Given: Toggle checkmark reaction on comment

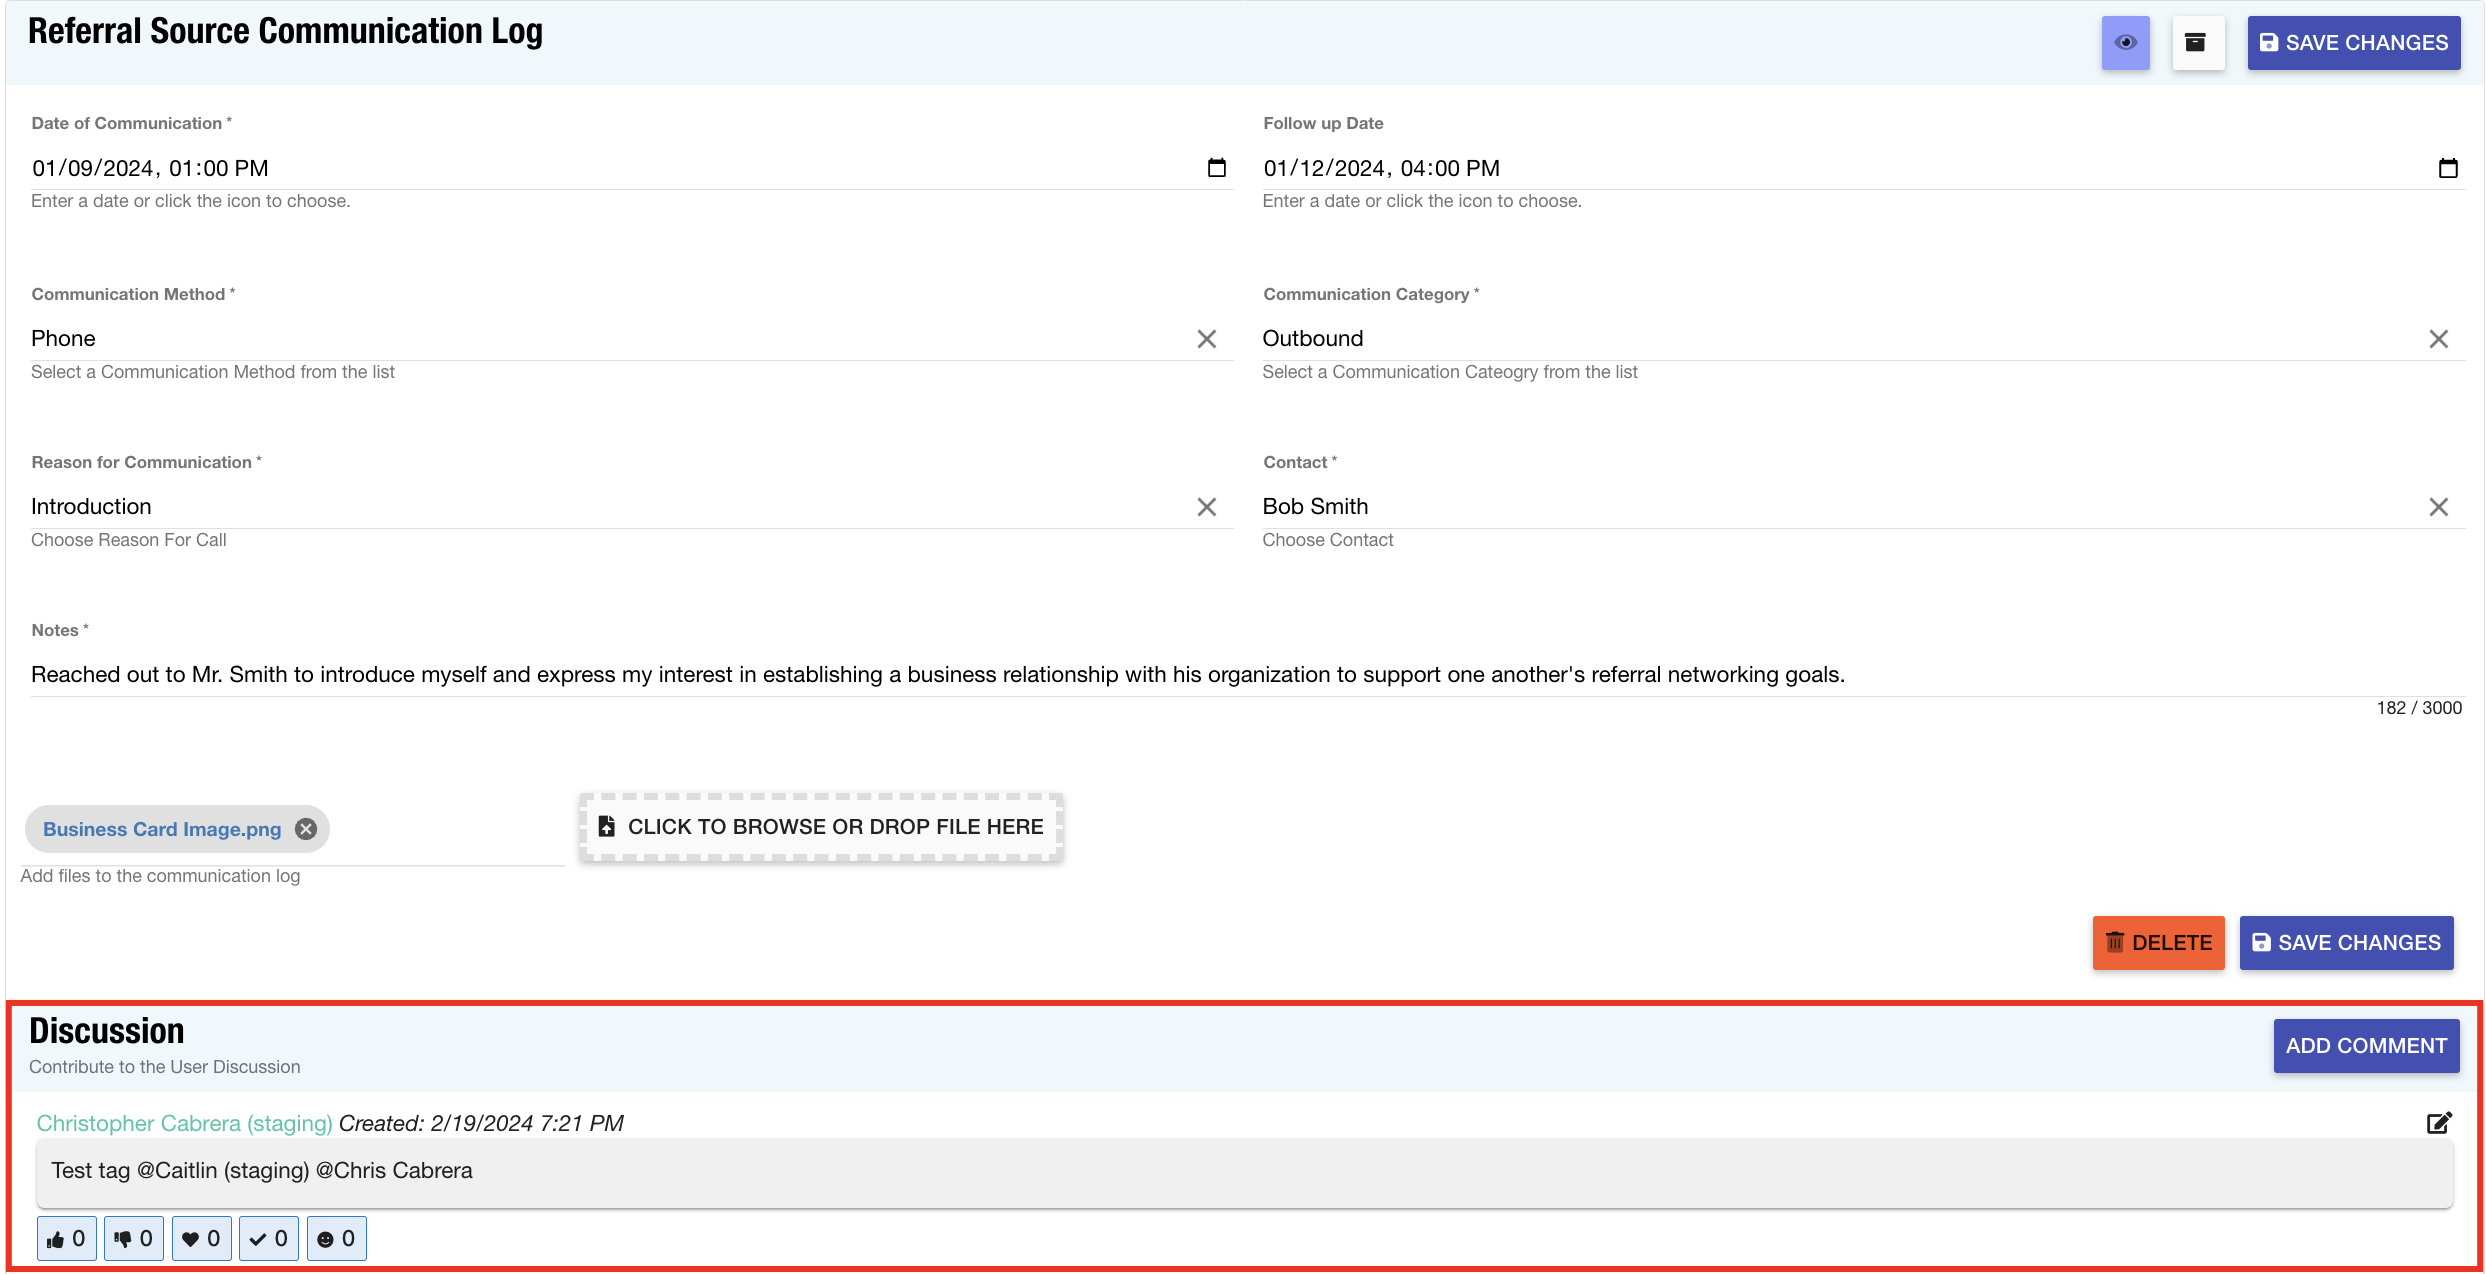Looking at the screenshot, I should click(269, 1239).
